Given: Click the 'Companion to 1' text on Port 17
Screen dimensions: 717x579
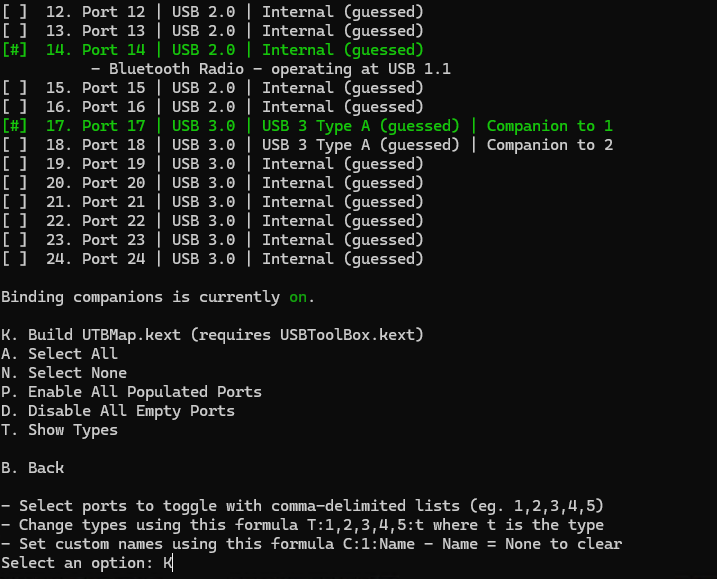Looking at the screenshot, I should click(550, 126).
